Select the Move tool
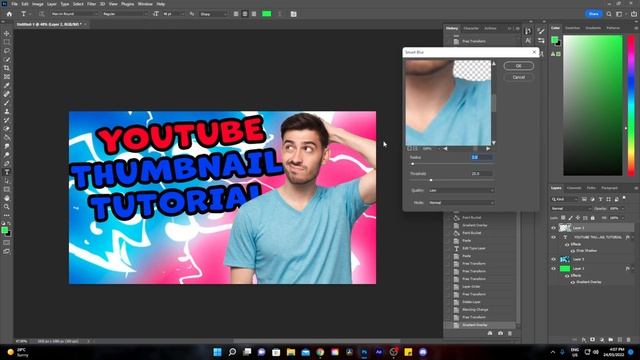 tap(7, 33)
